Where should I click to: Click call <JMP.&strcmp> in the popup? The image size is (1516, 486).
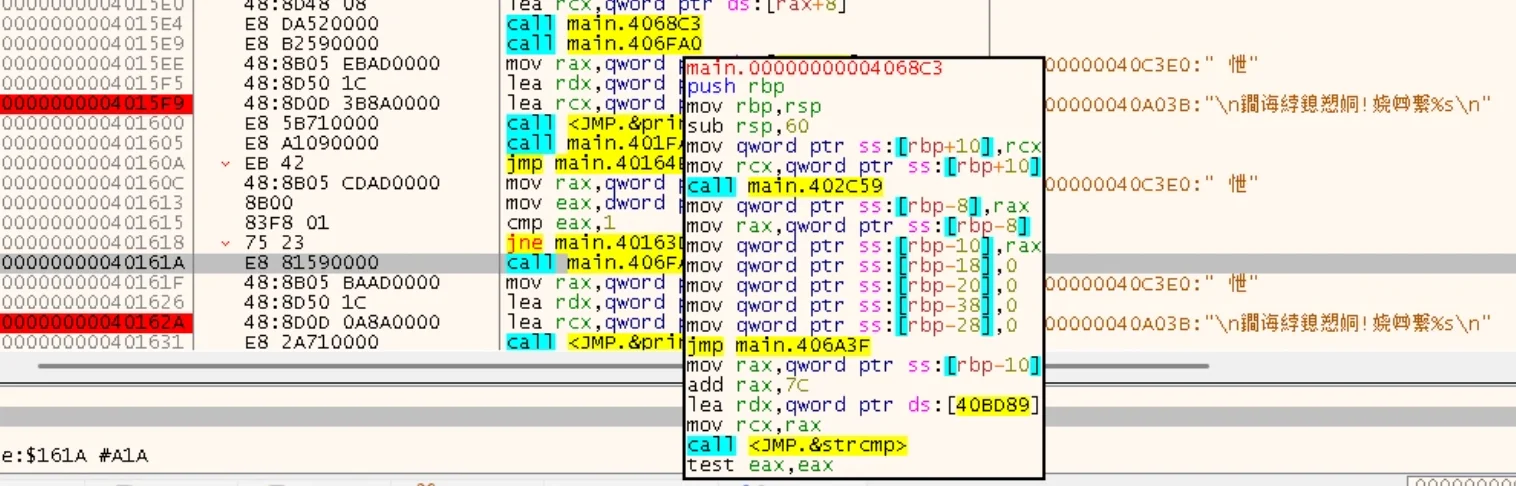[x=797, y=444]
